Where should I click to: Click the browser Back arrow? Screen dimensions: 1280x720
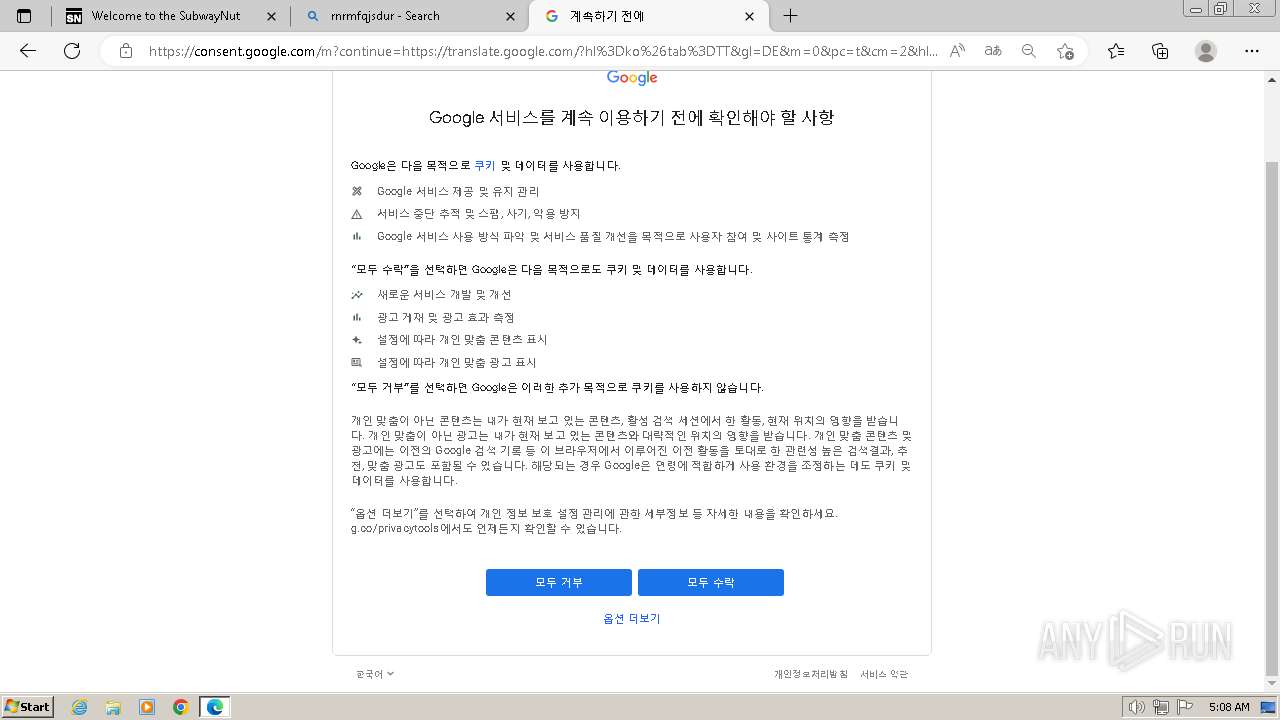28,51
